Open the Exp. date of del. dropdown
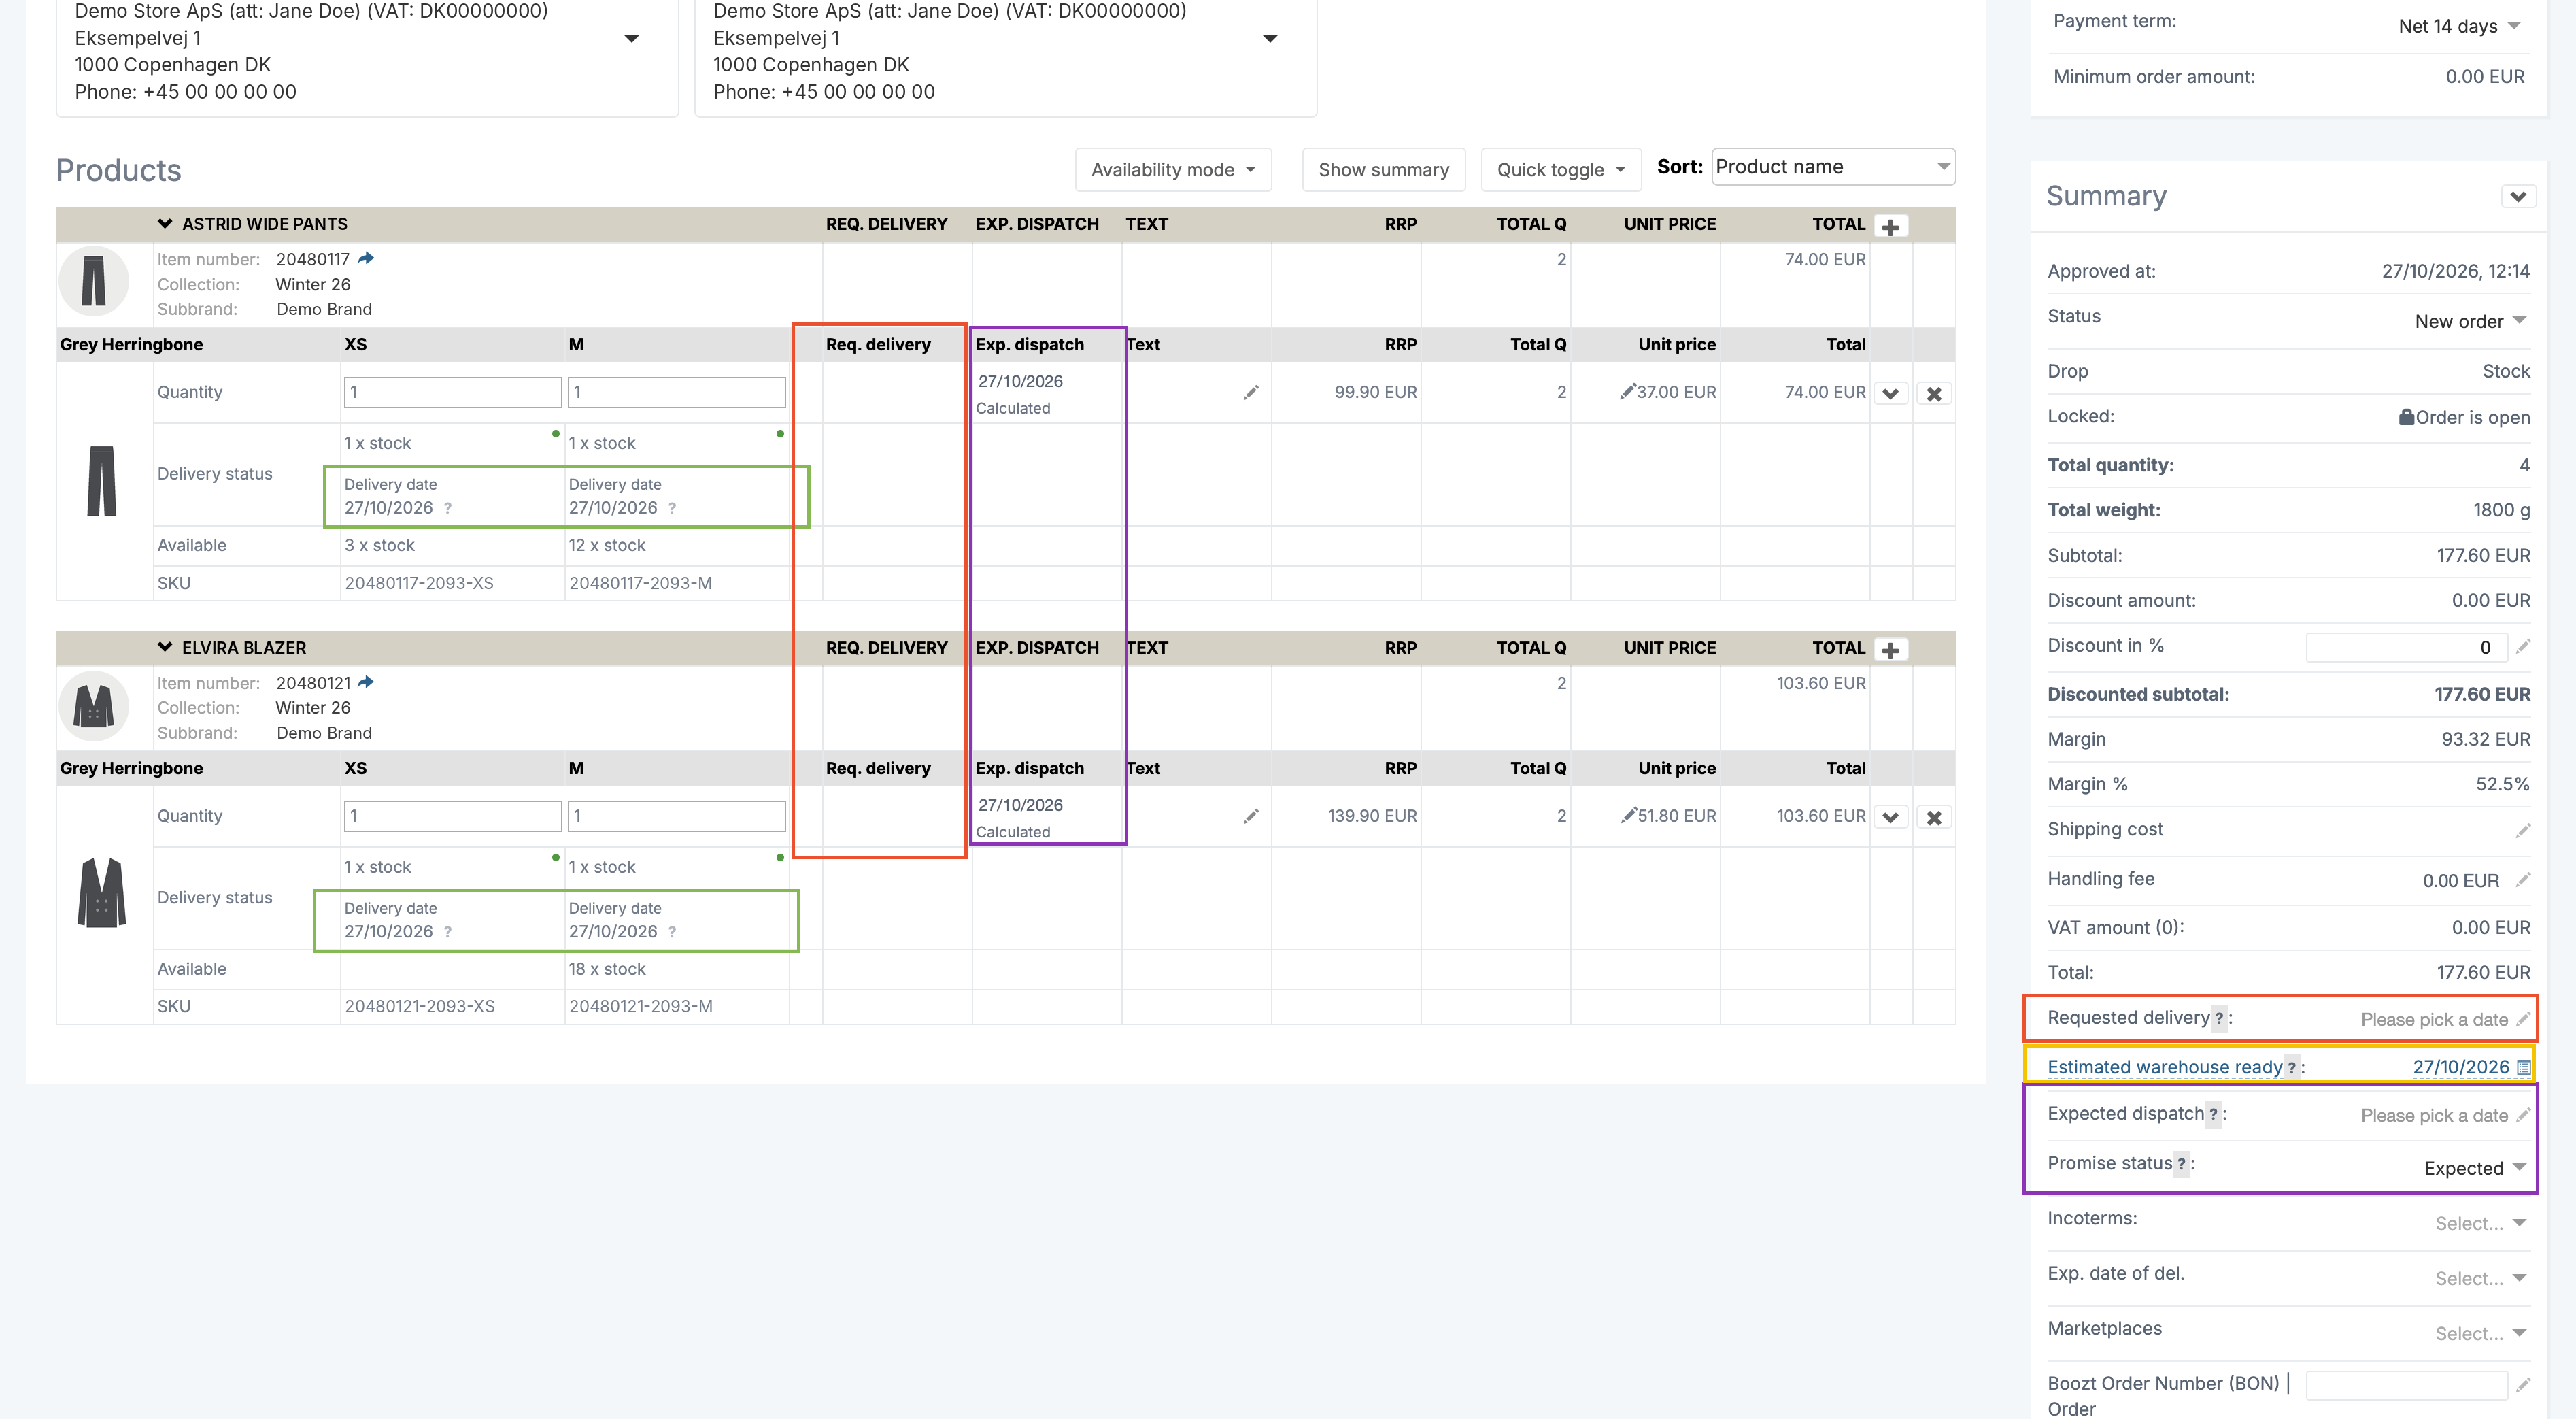The height and width of the screenshot is (1419, 2576). pyautogui.click(x=2480, y=1279)
